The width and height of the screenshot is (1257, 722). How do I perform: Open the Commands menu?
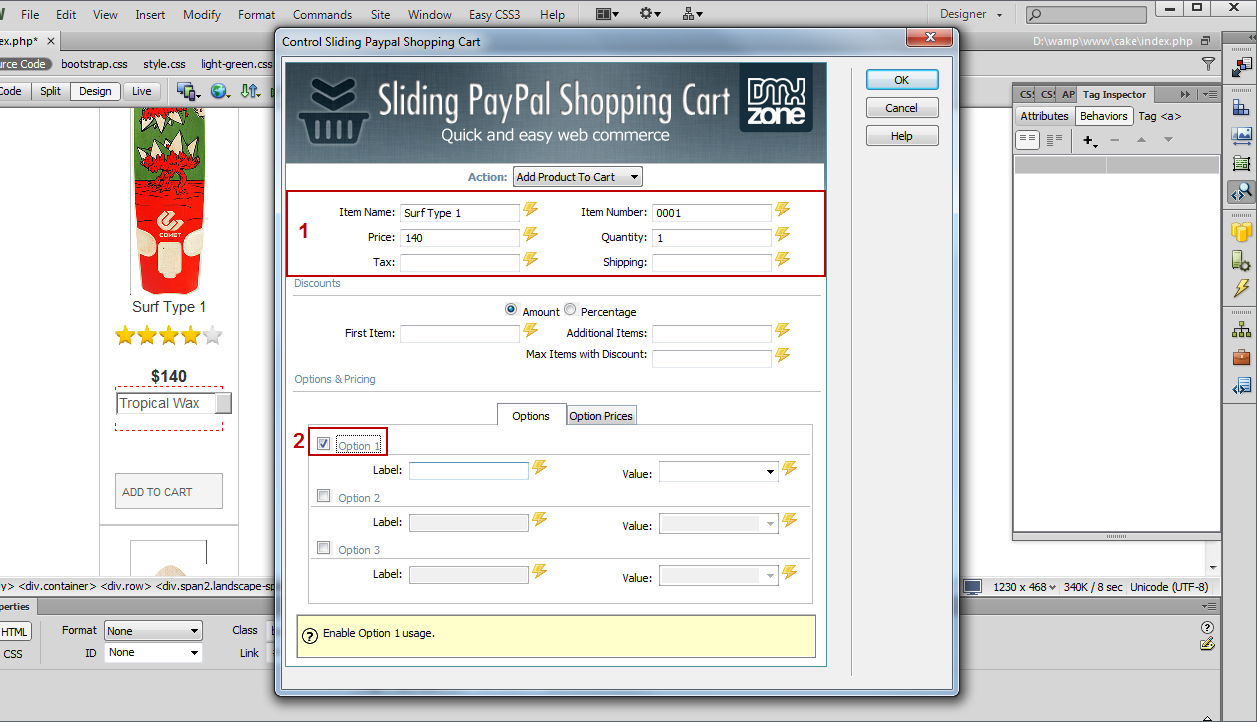tap(322, 15)
